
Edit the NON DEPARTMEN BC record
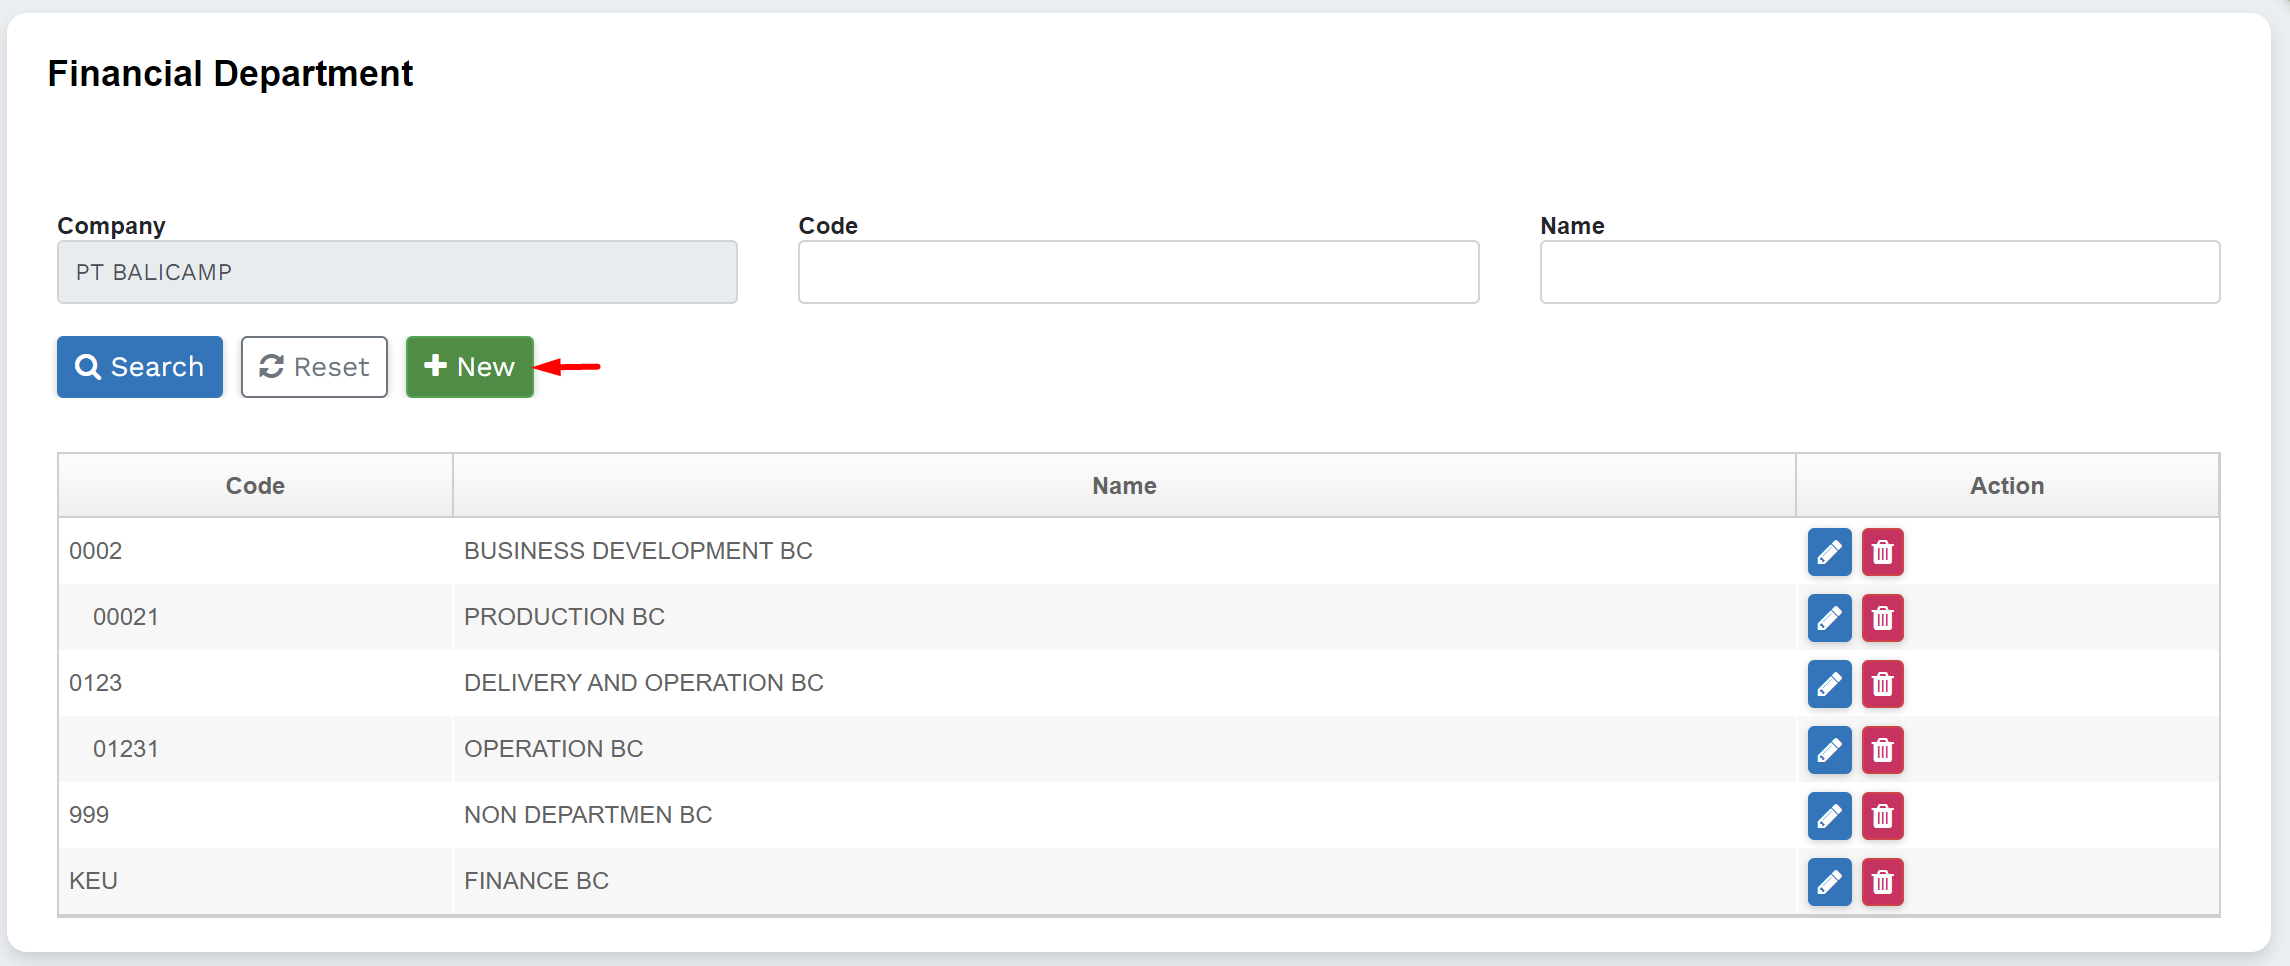point(1829,816)
